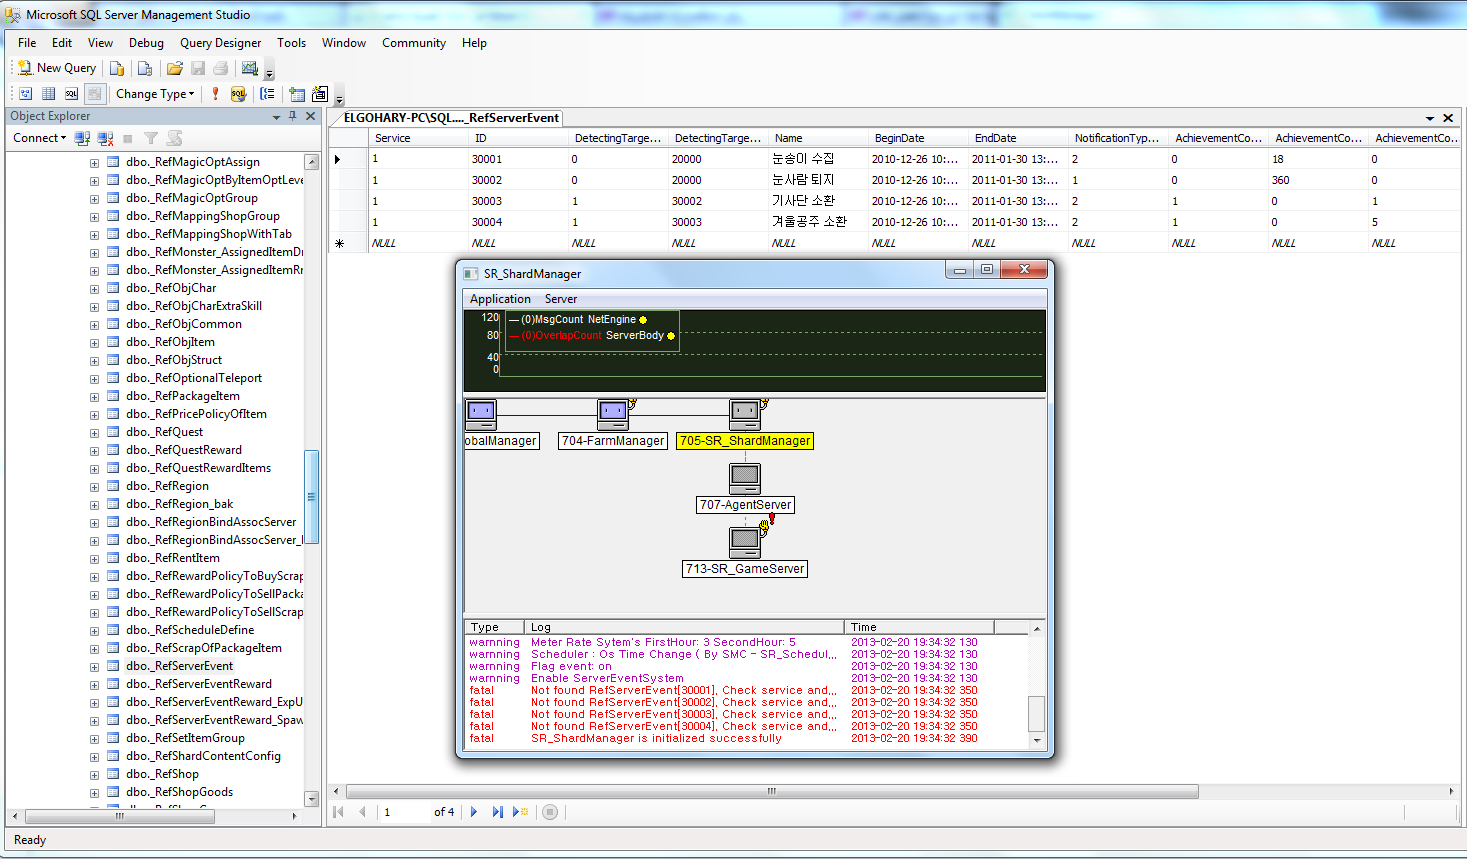Click ShardManager log vertical scrollbar thumb
Viewport: 1467px width, 859px height.
[x=1037, y=713]
